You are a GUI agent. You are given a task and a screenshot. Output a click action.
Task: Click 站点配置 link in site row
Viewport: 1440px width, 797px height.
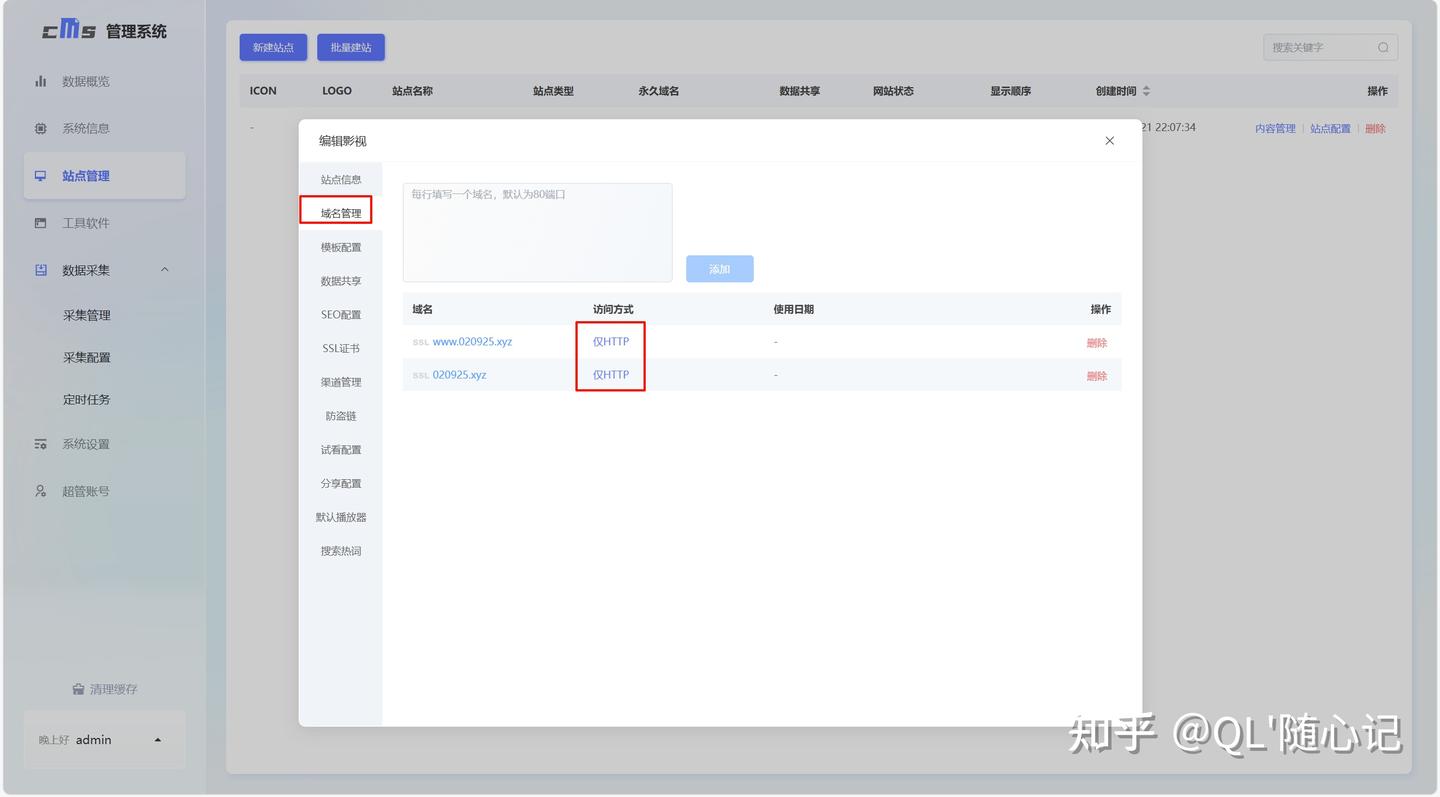coord(1330,129)
